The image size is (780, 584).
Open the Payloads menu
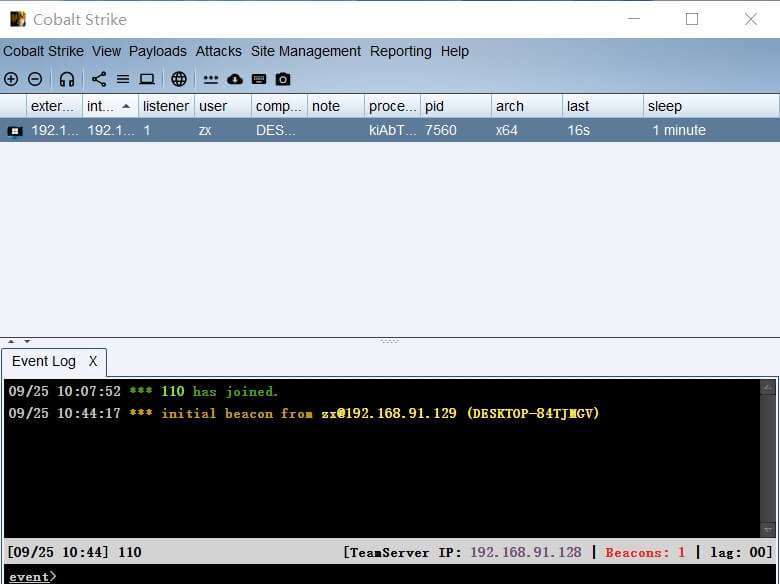pos(158,51)
